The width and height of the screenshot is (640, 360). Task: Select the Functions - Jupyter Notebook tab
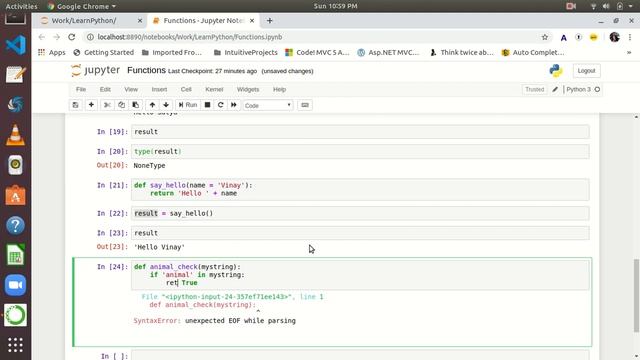(x=203, y=20)
